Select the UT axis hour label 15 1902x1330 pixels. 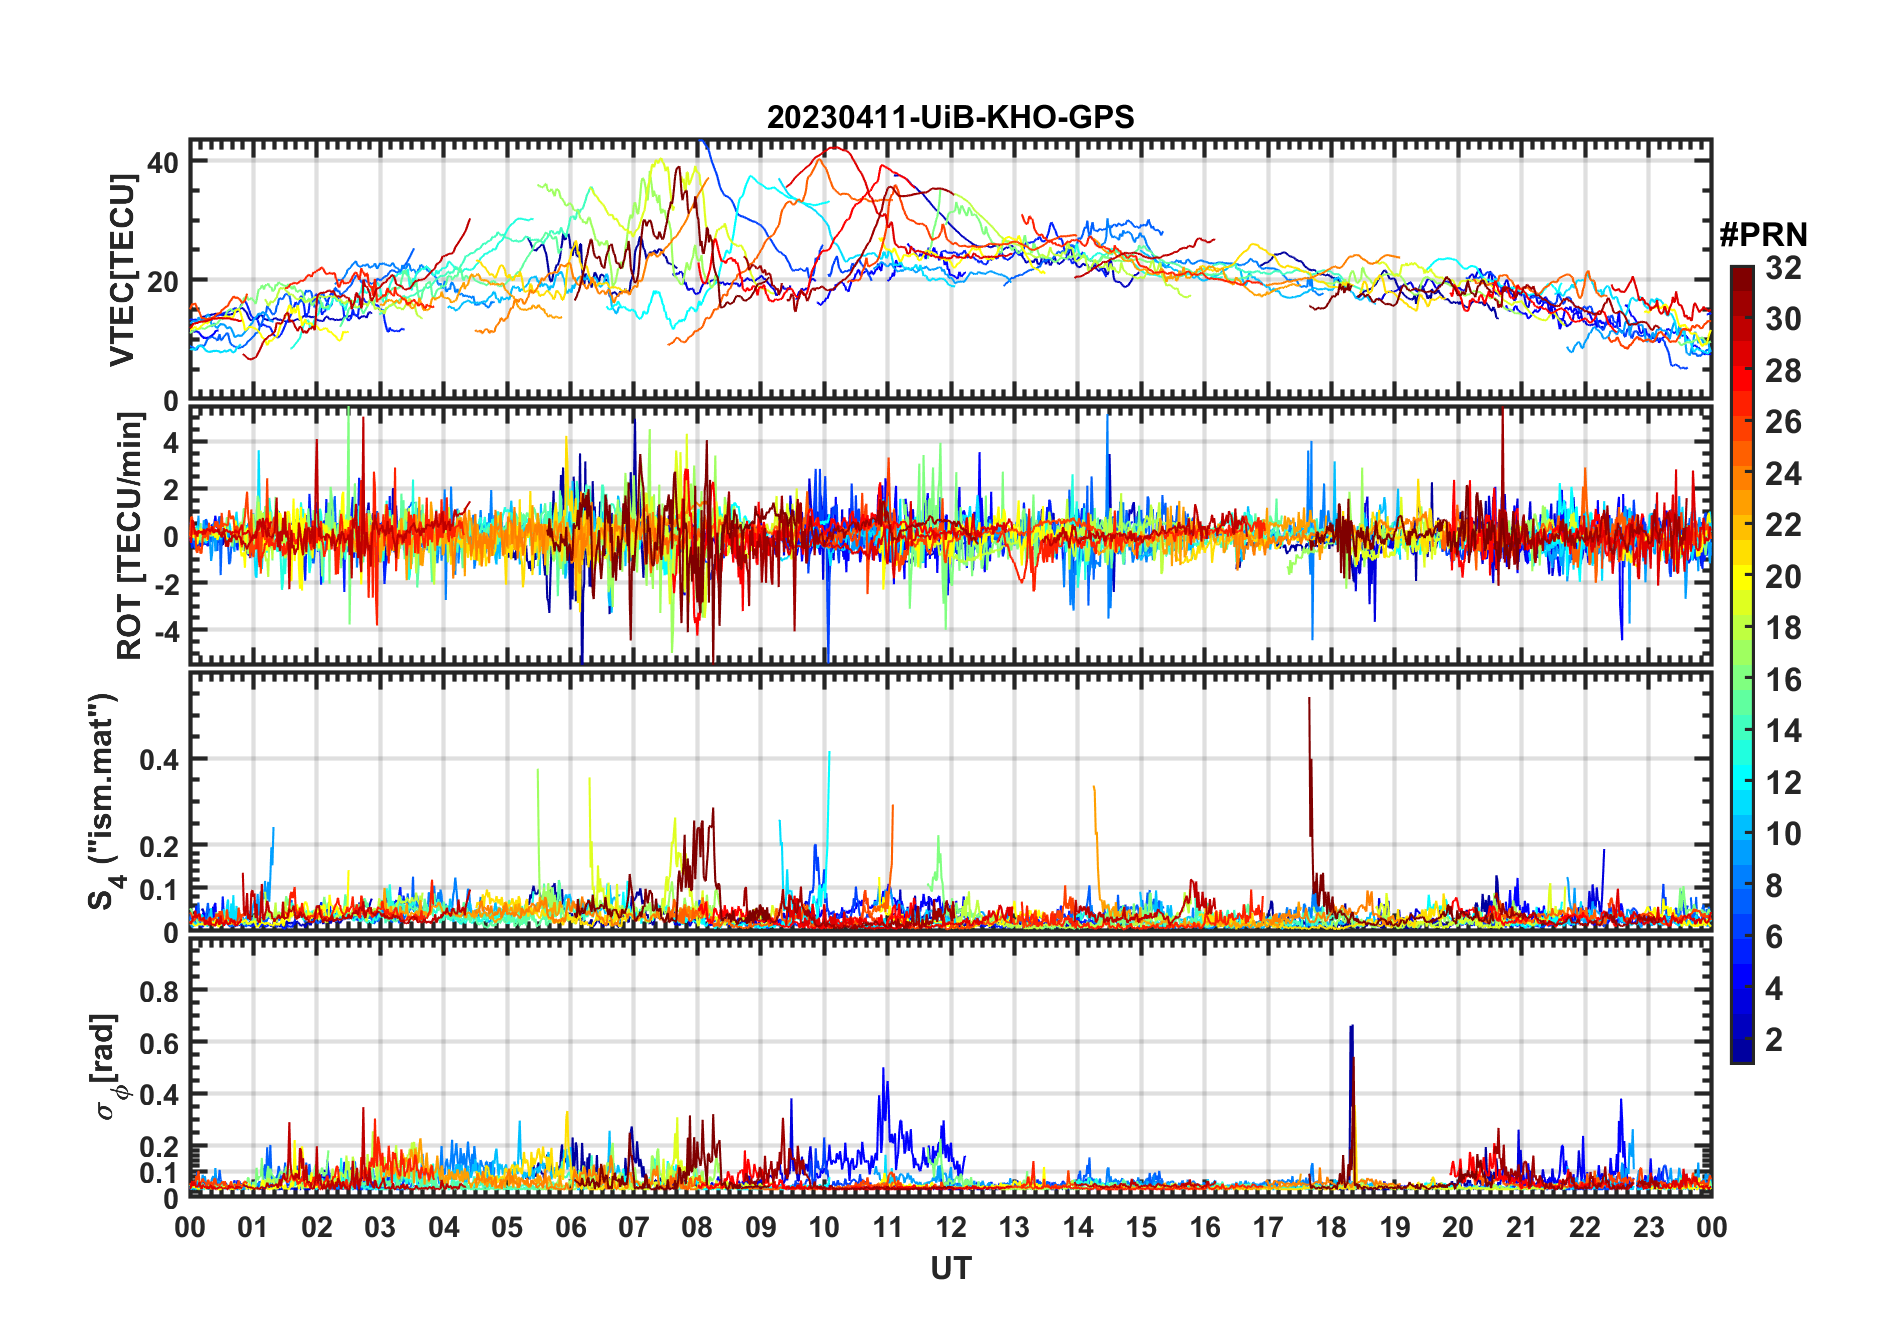1141,1227
